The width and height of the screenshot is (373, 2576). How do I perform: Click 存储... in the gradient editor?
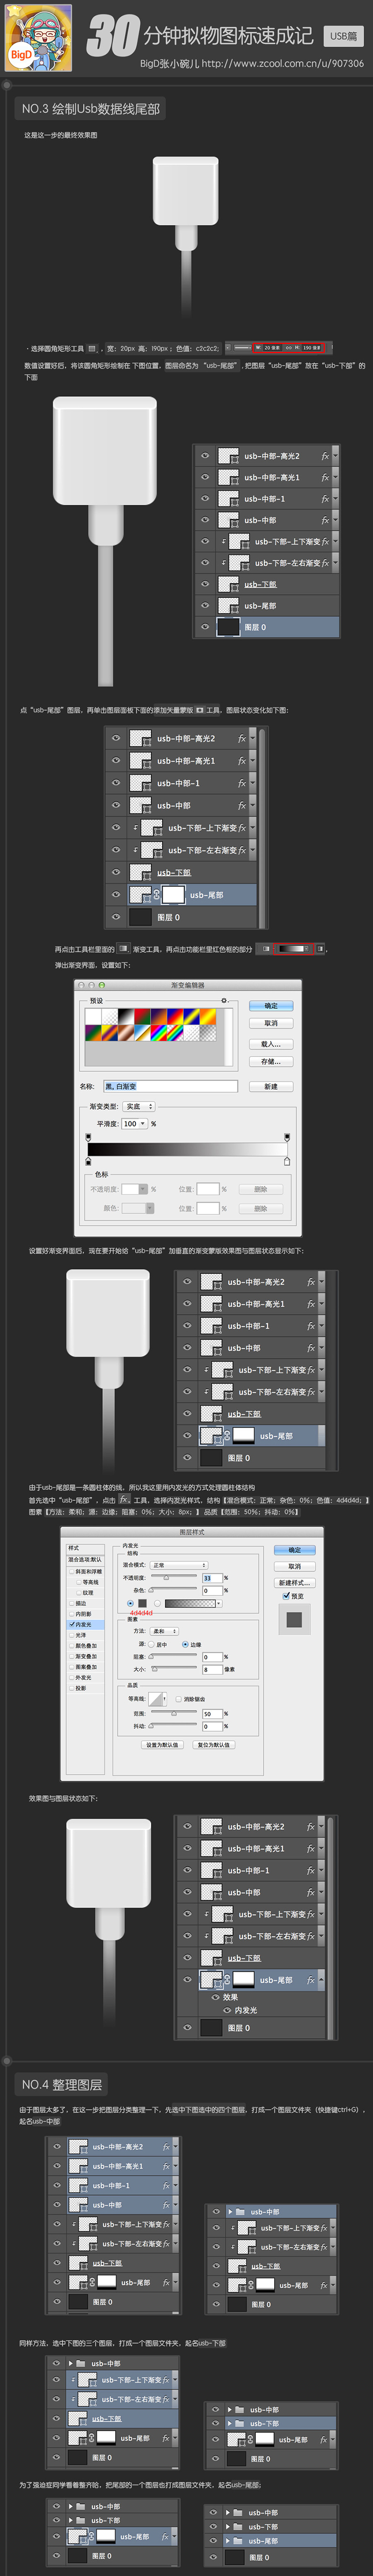click(271, 1061)
